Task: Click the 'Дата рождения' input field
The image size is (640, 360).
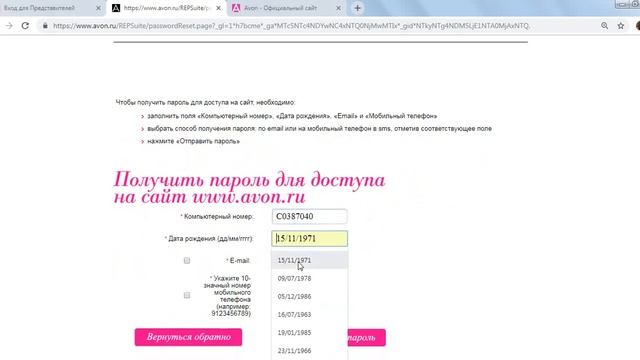Action: 309,238
